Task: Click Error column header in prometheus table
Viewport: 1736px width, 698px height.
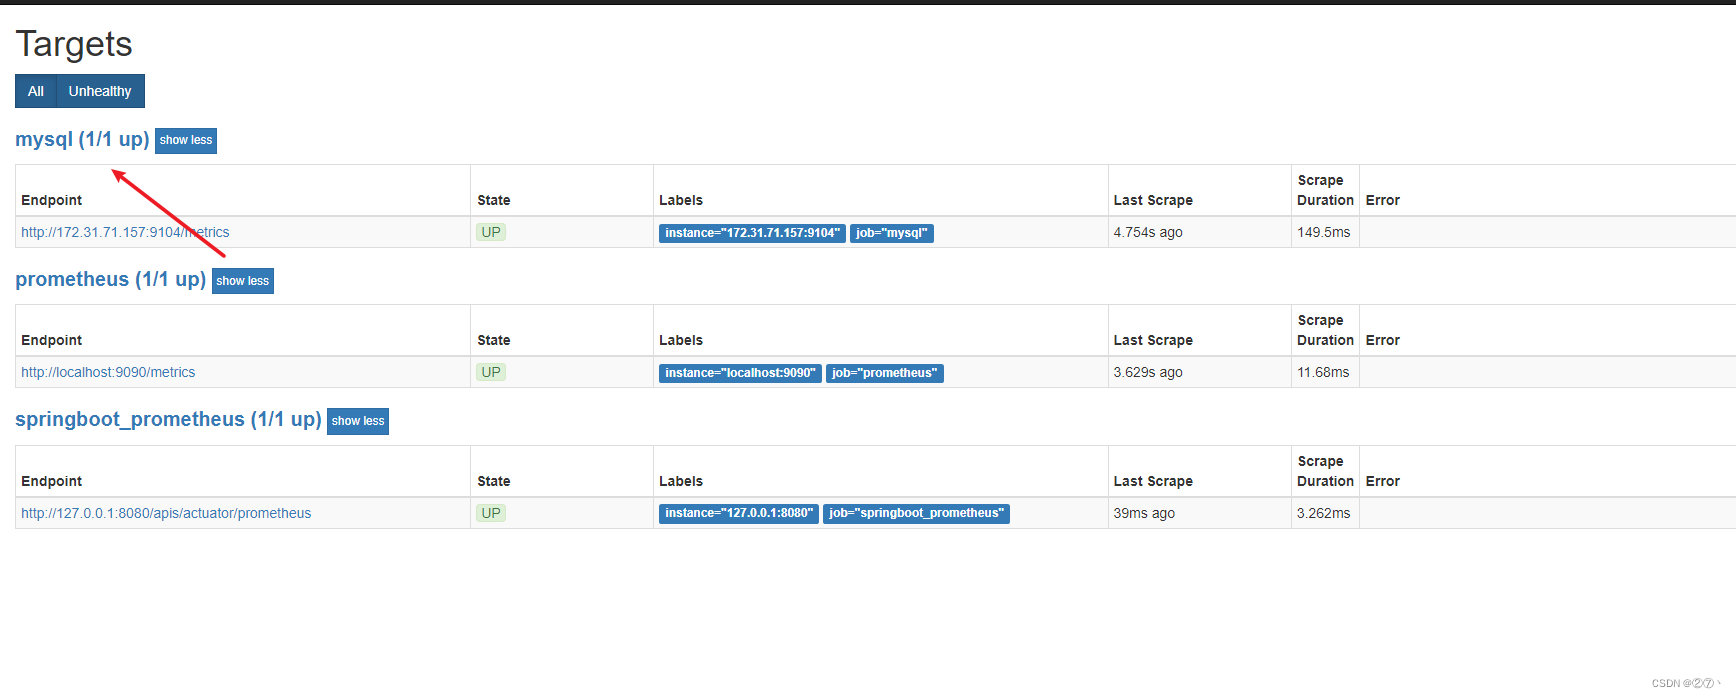Action: point(1383,340)
